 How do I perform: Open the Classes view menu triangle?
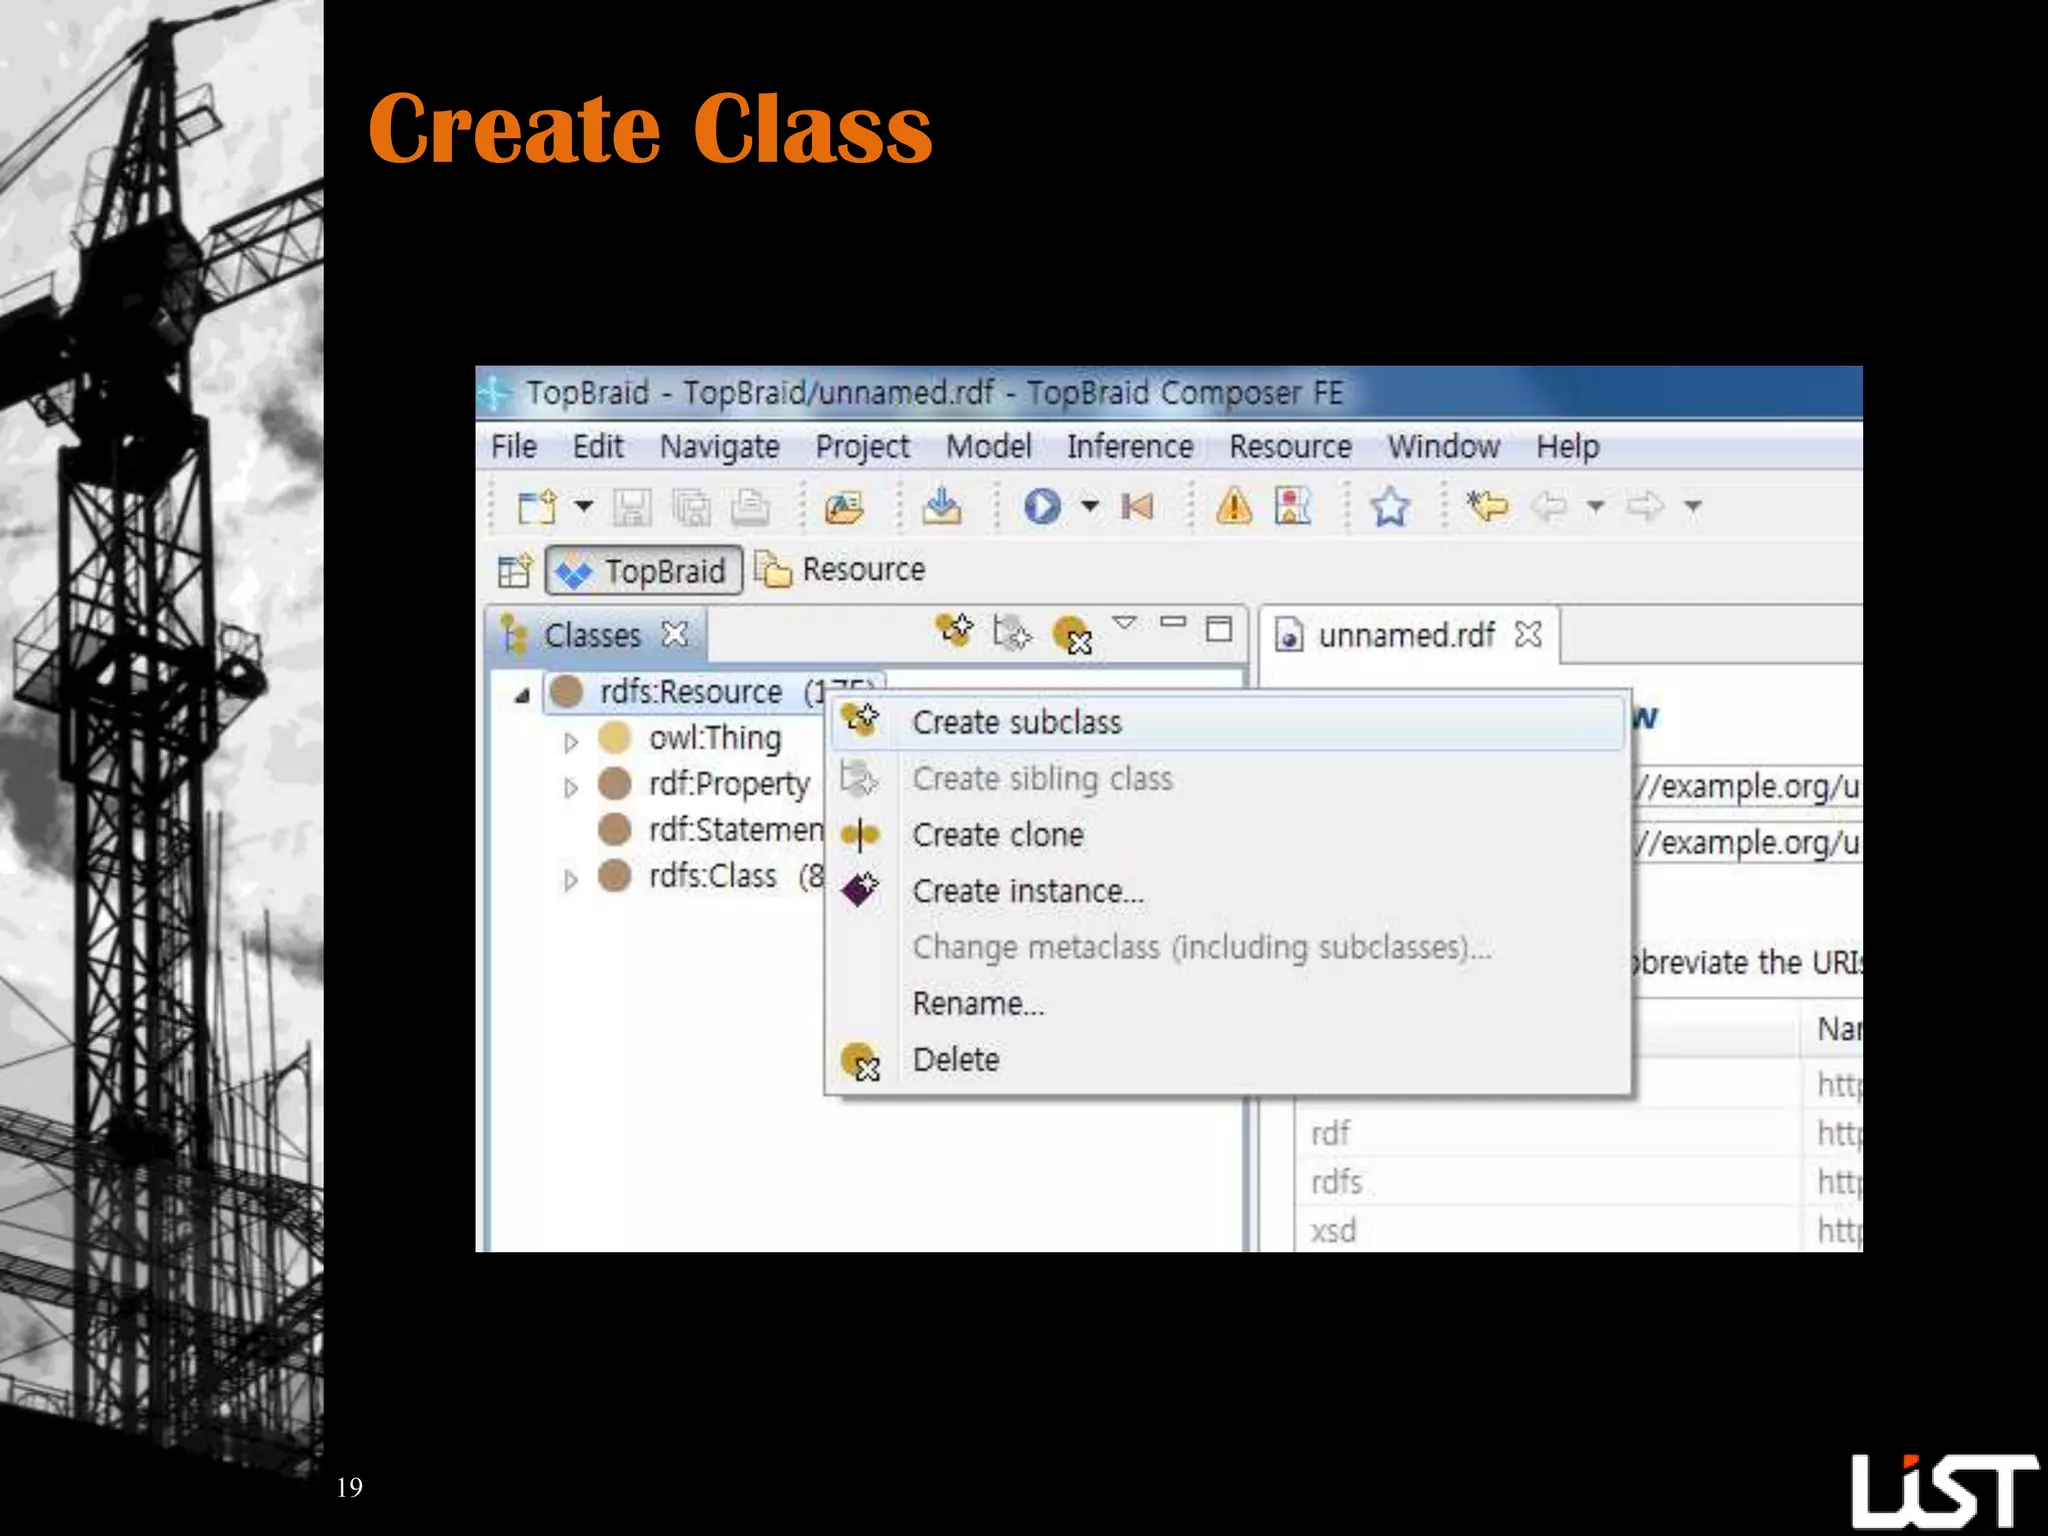(1125, 623)
